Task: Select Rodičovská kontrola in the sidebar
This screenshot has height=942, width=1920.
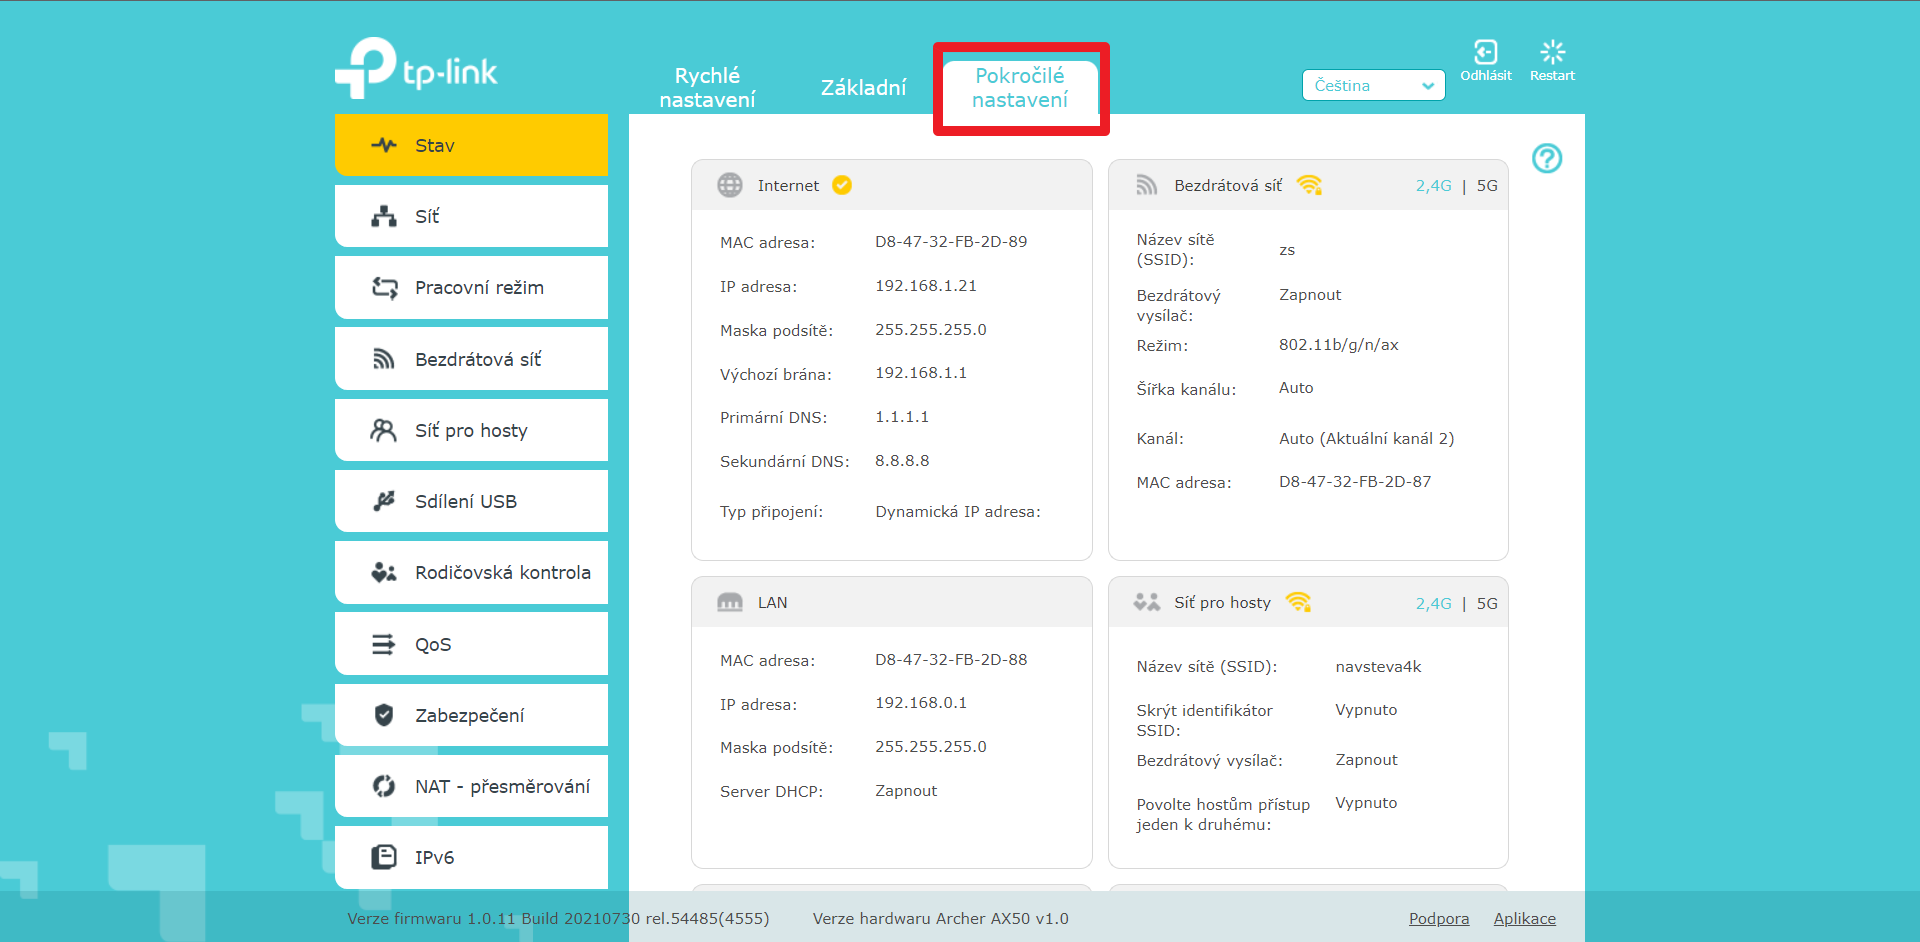Action: click(471, 573)
